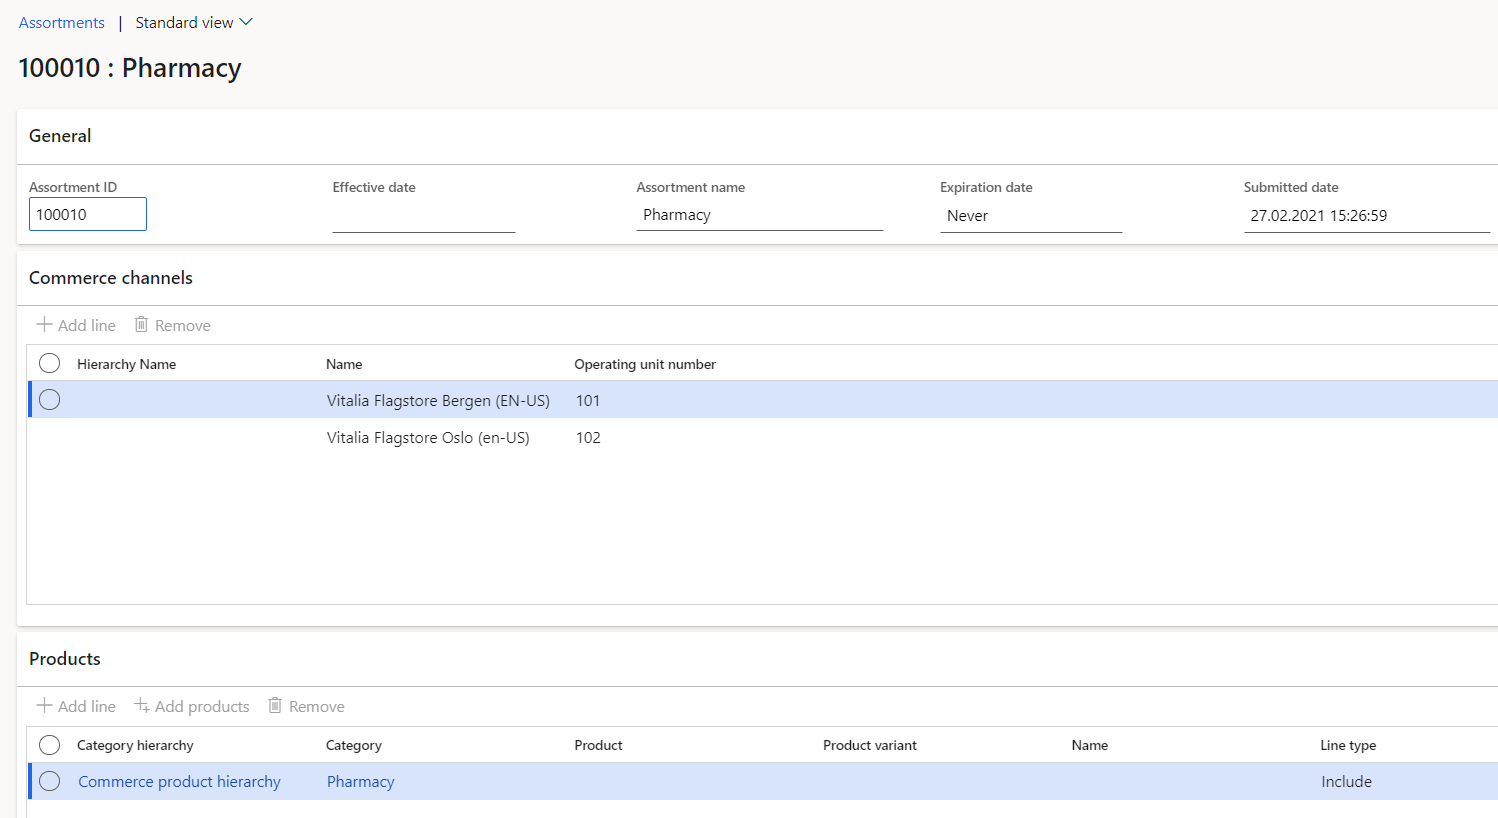This screenshot has height=818, width=1498.
Task: Select the Vitalia Flagstore Bergen row checkbox
Action: tap(49, 400)
